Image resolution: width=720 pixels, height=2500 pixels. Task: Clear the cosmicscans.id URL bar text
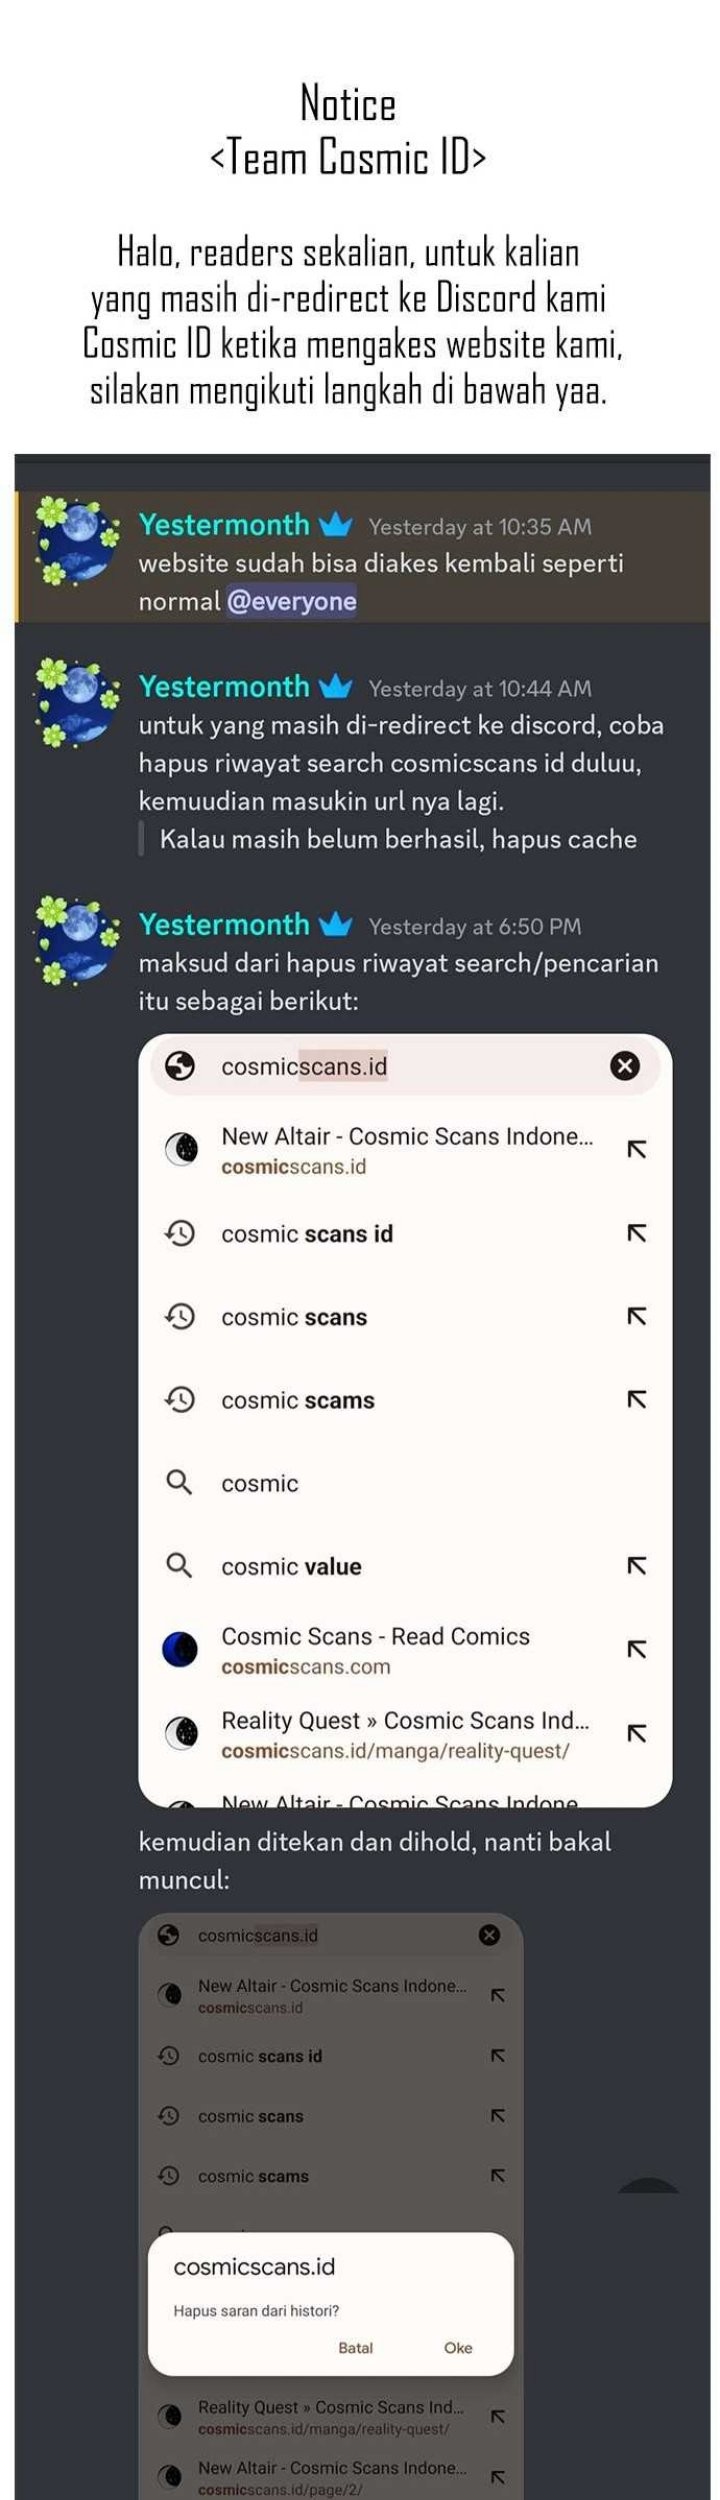coord(625,1066)
